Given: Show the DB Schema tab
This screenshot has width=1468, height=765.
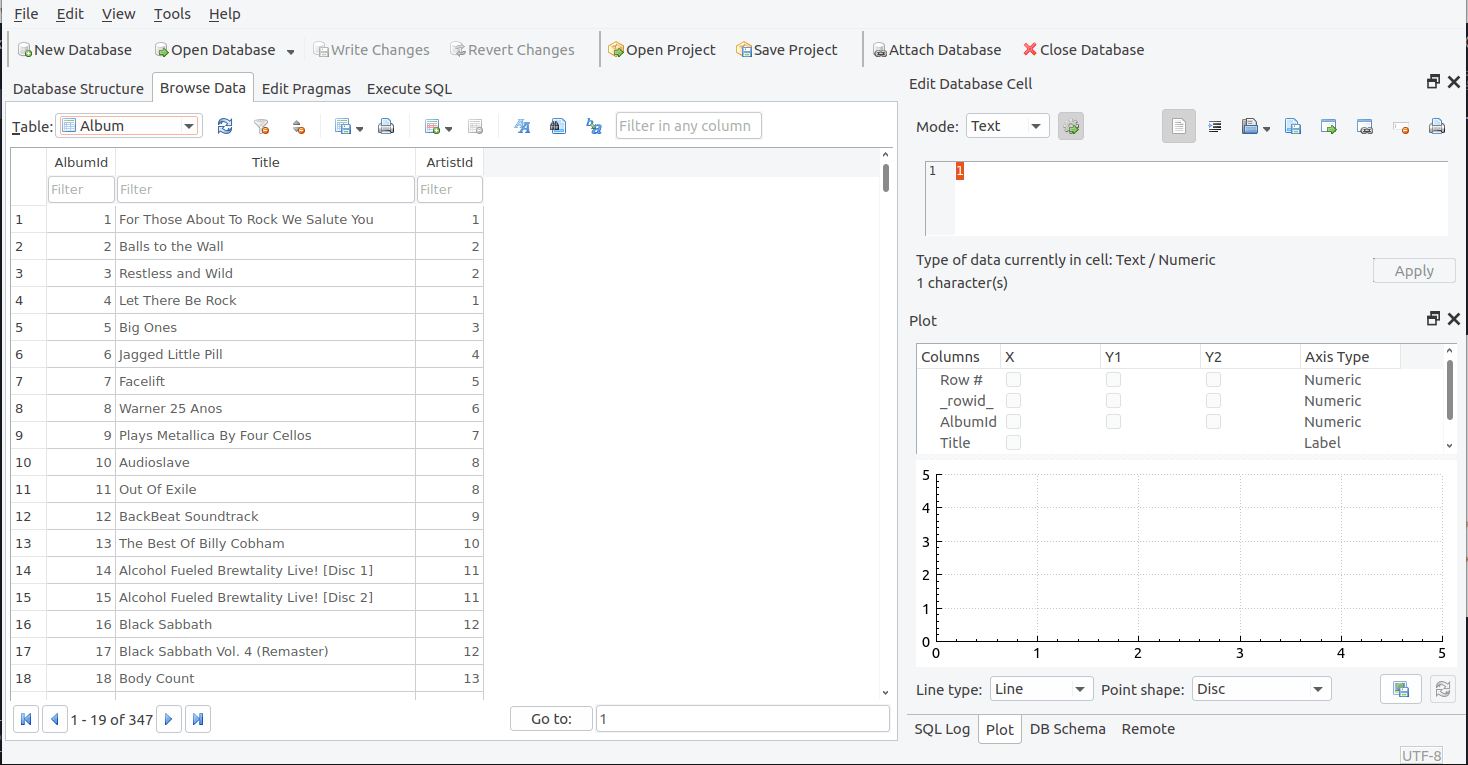Looking at the screenshot, I should 1067,729.
